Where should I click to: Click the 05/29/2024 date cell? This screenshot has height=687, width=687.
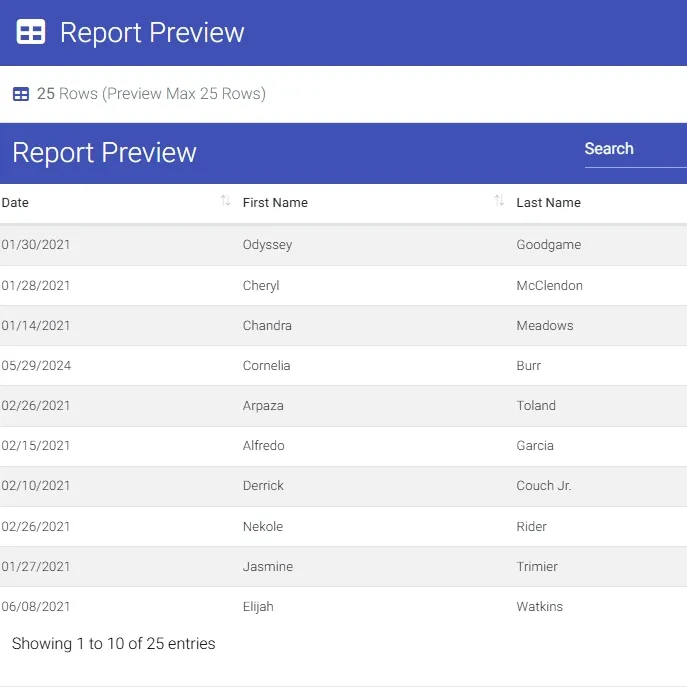tap(36, 365)
